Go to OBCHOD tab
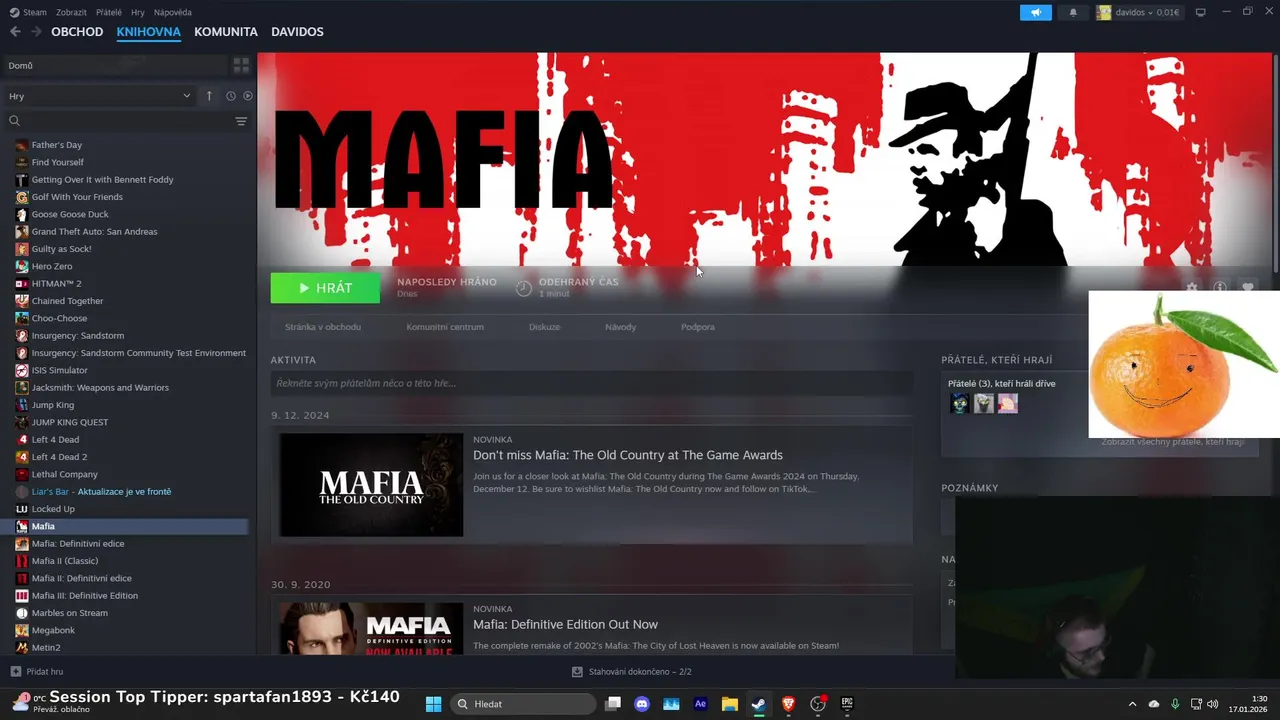Screen dimensions: 1280x720 [x=77, y=32]
